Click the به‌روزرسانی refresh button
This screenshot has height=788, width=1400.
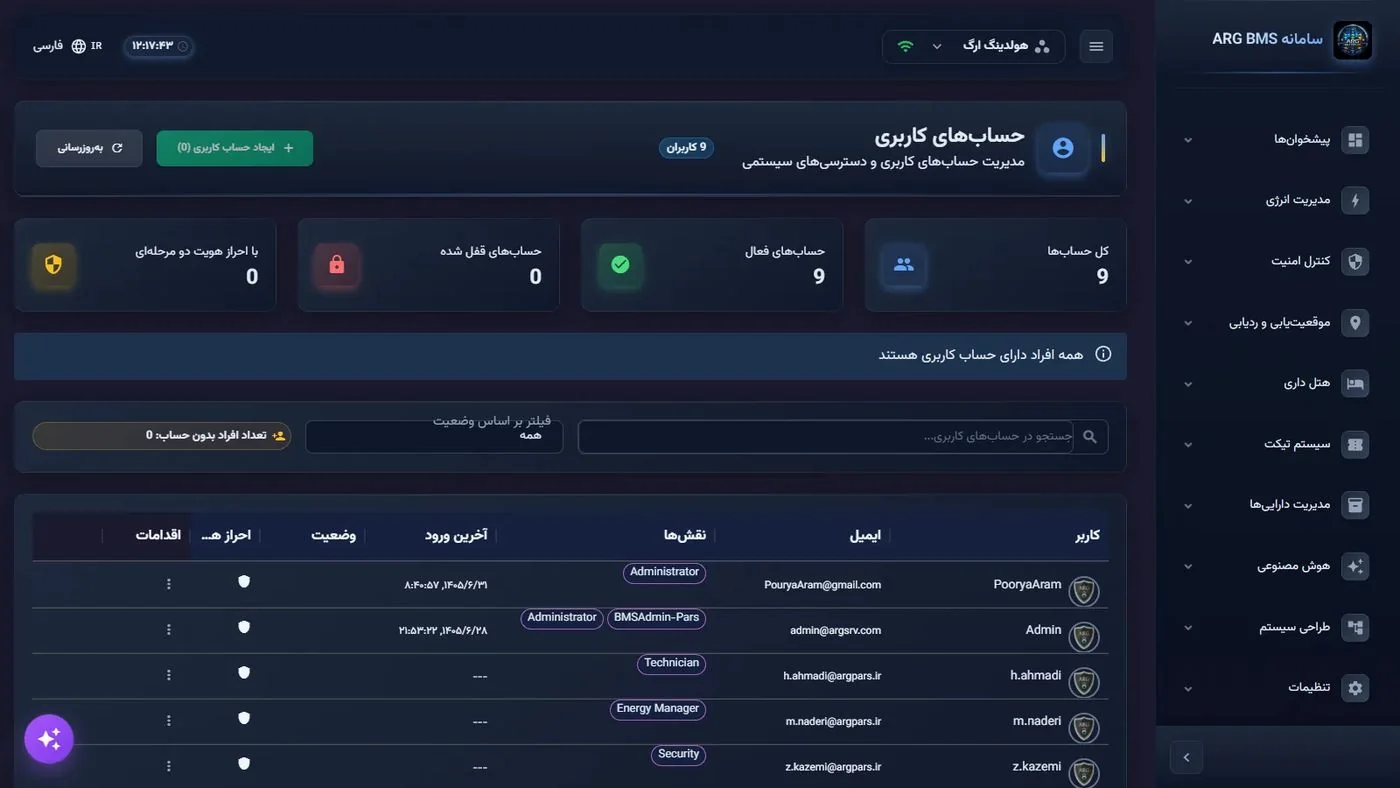pos(89,148)
